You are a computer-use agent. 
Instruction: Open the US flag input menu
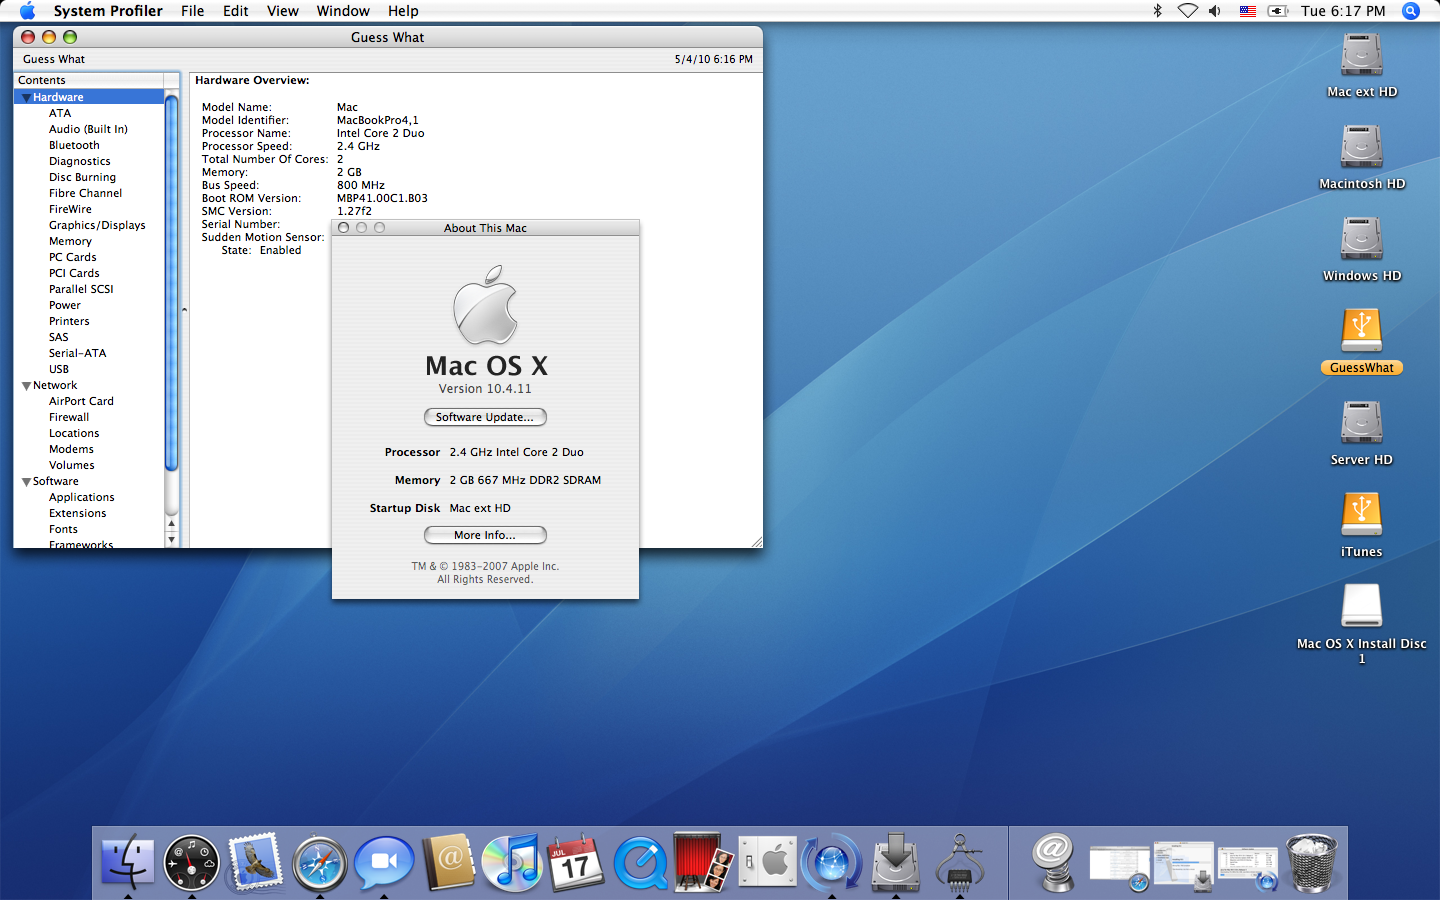click(x=1247, y=11)
